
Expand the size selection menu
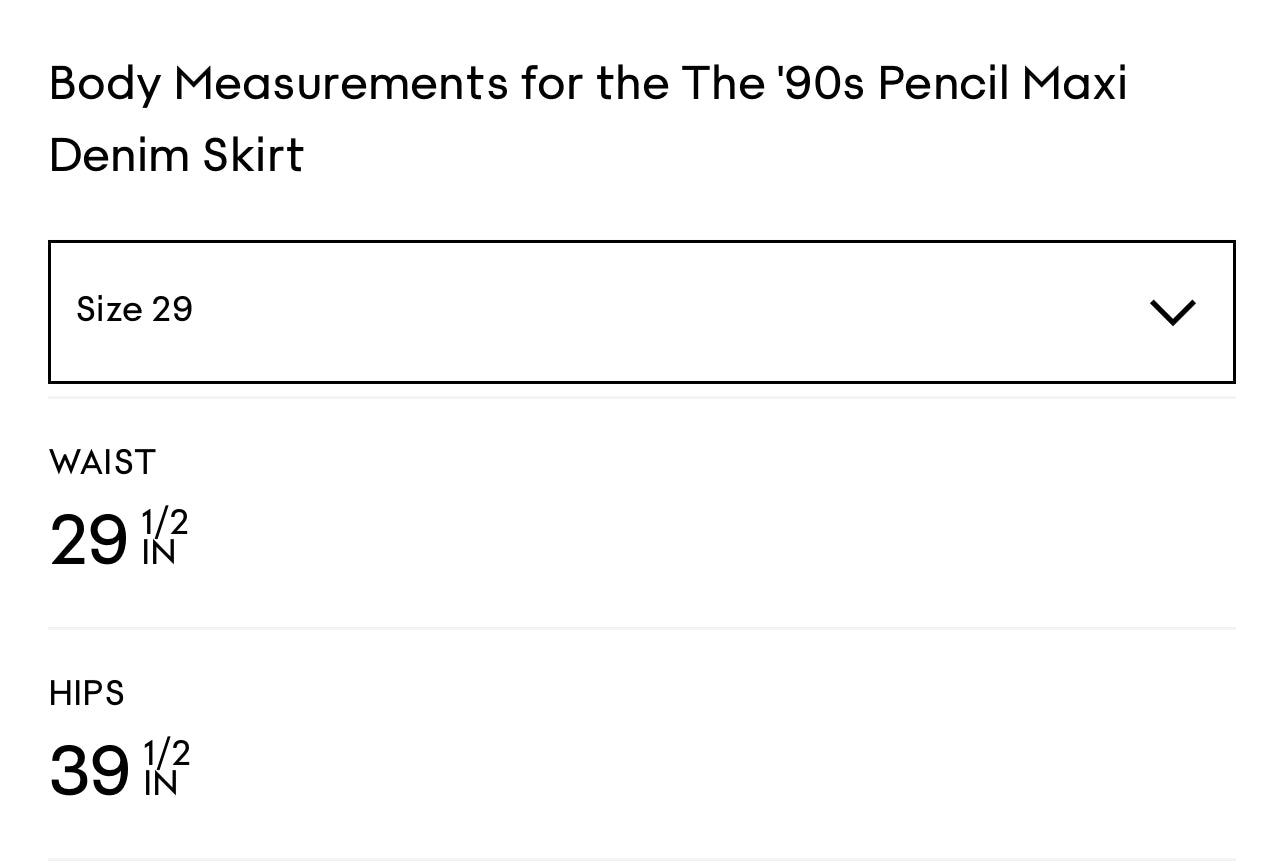642,311
